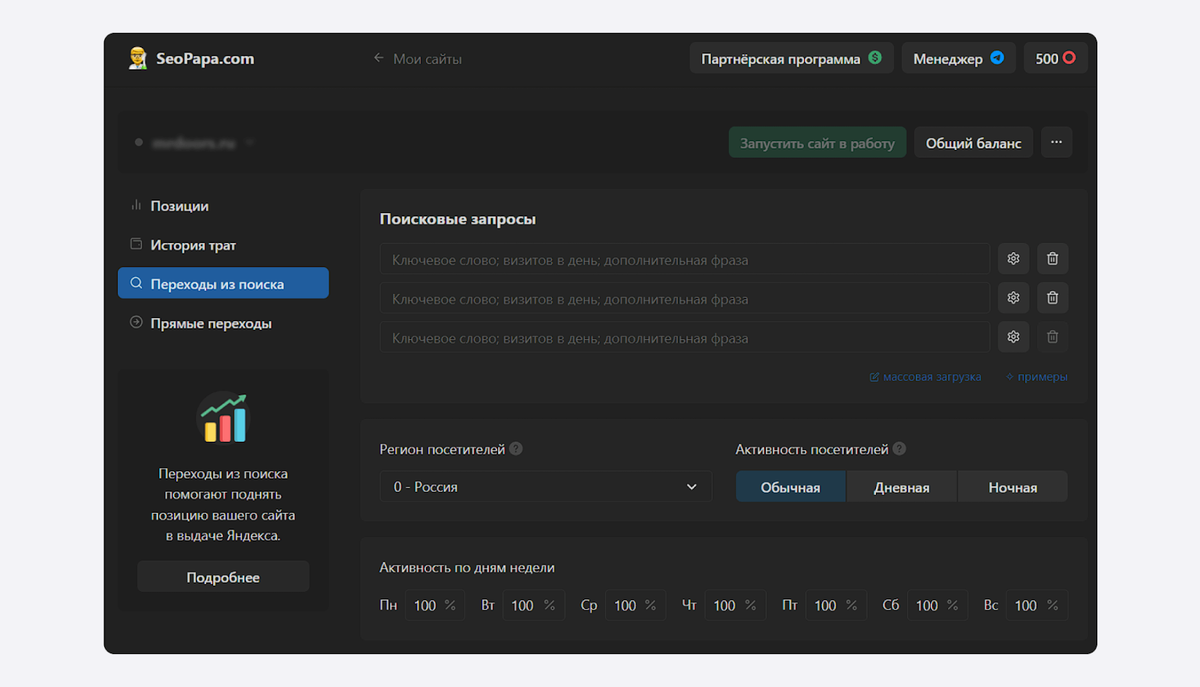Delete the first query row
Image resolution: width=1200 pixels, height=687 pixels.
click(1052, 259)
